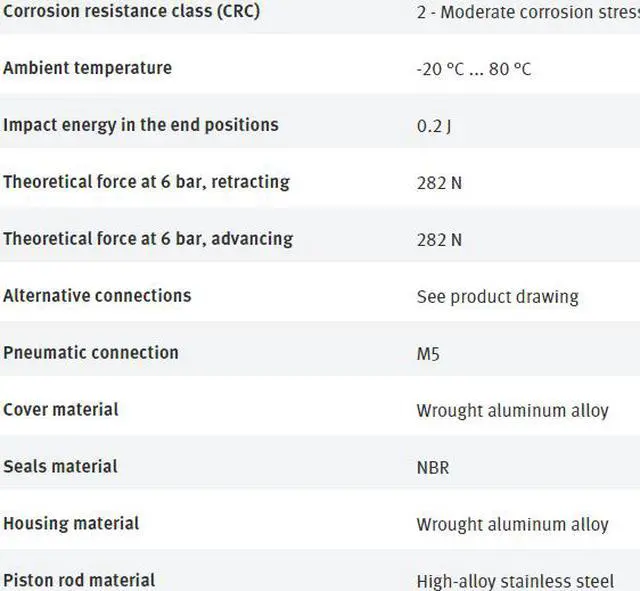Click the Housing material label
Viewport: 640px width, 591px height.
tap(71, 524)
